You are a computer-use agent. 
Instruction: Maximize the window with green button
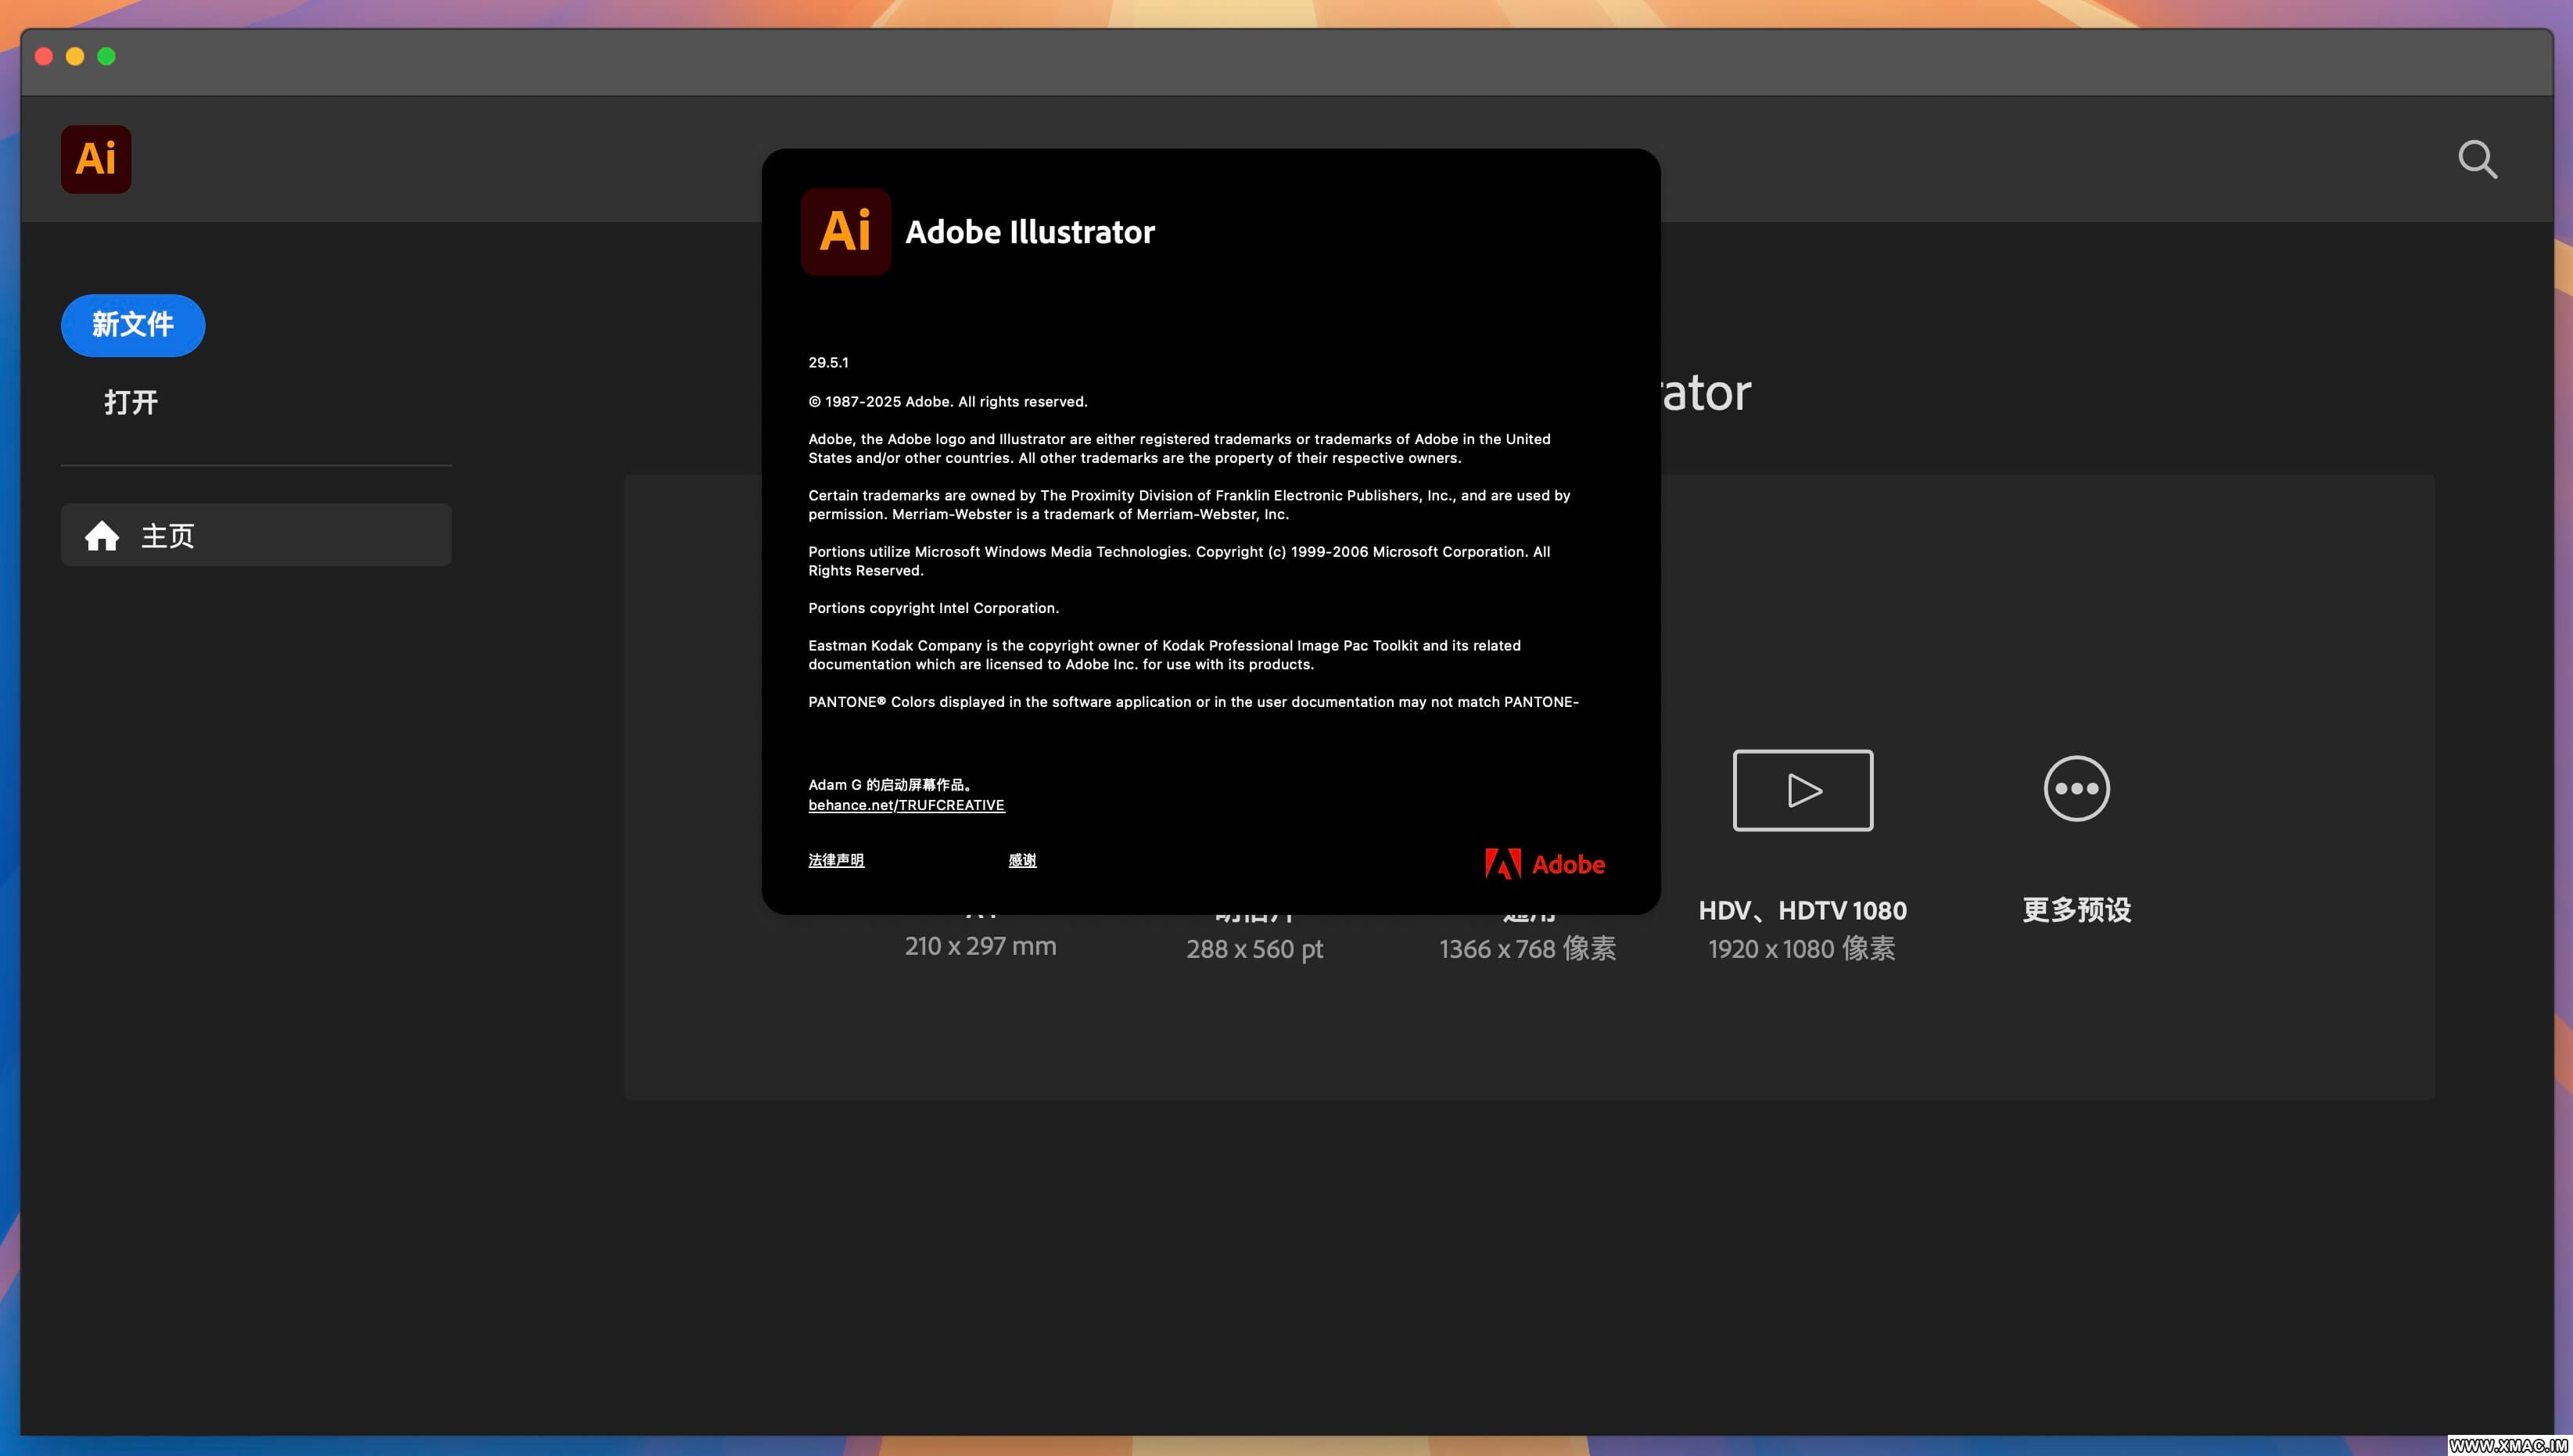click(106, 56)
